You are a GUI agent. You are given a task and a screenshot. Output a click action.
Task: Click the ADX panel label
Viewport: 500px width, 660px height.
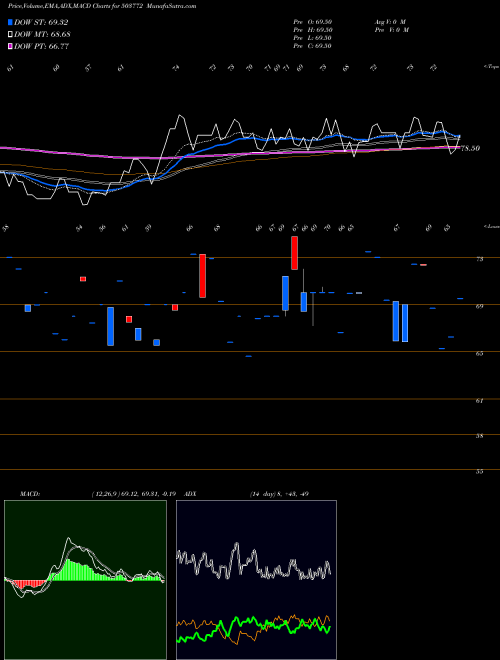coord(190,494)
